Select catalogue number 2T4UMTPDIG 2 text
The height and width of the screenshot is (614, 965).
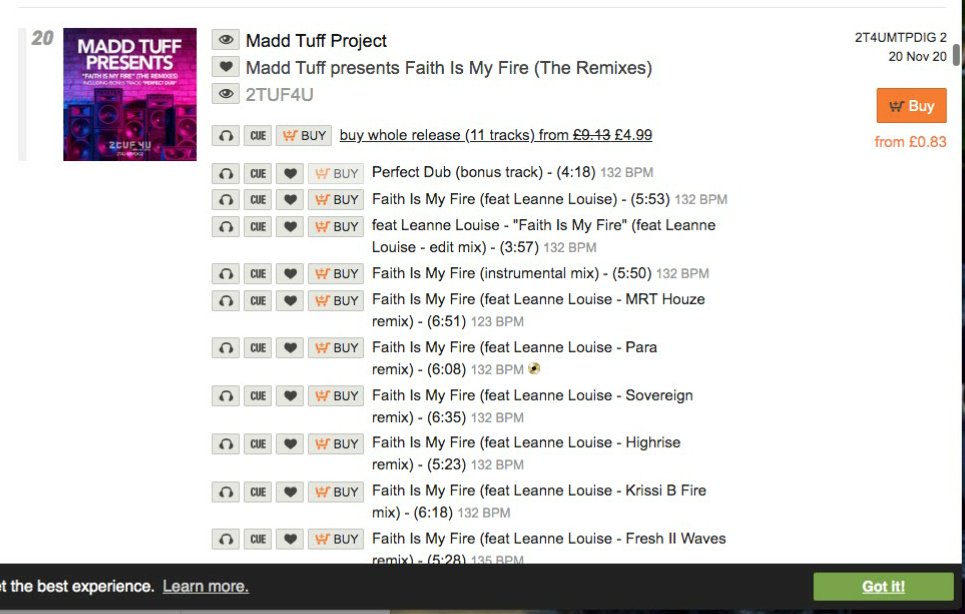(x=900, y=38)
